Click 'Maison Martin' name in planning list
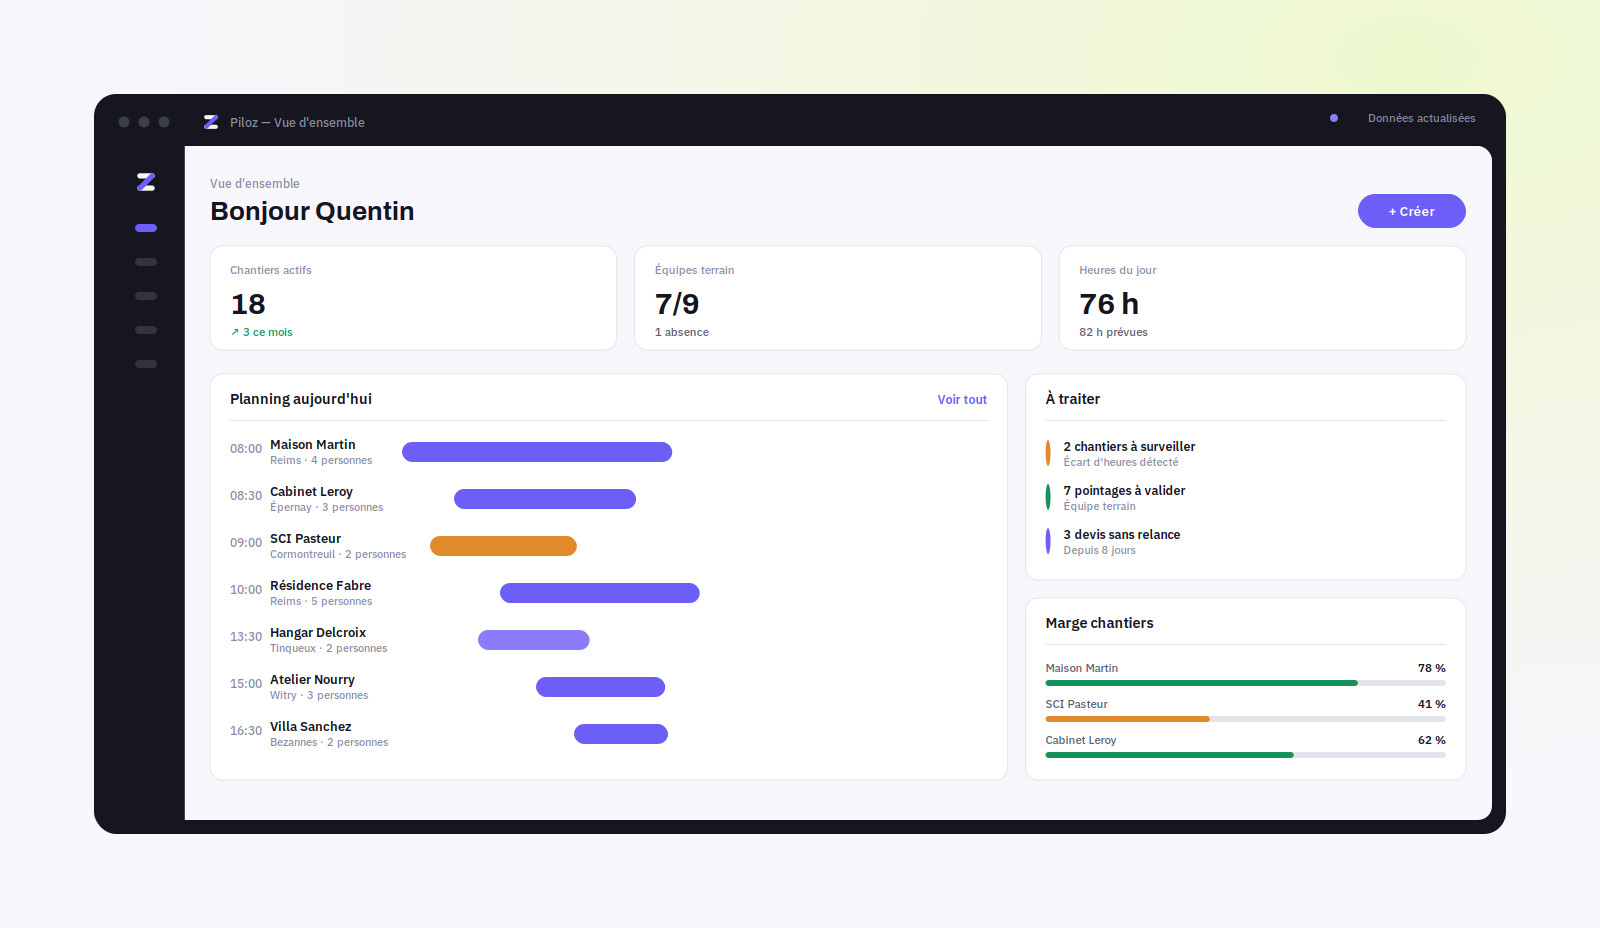Viewport: 1600px width, 928px height. click(312, 445)
